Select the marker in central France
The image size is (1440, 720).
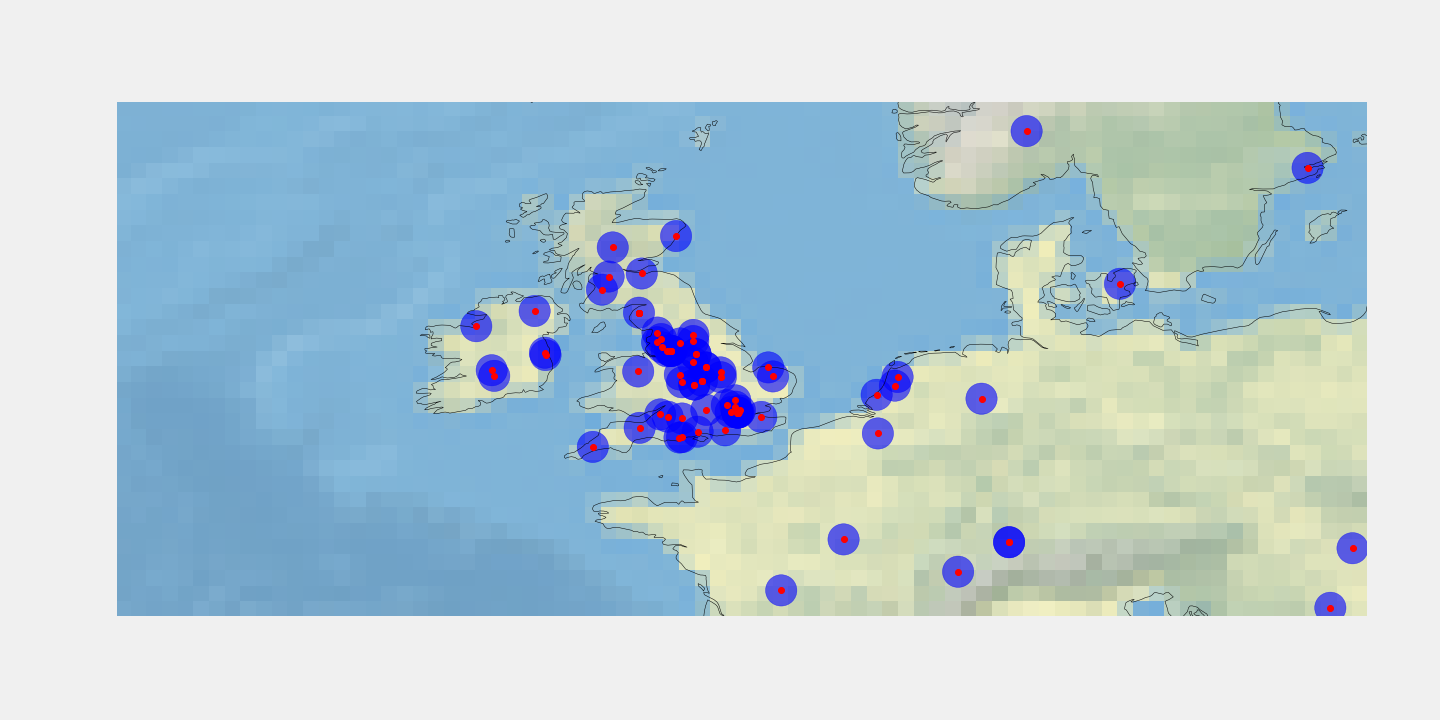844,539
